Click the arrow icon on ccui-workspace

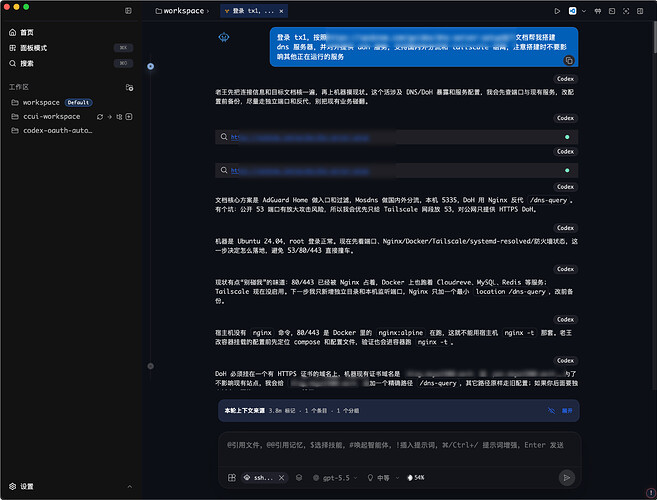tap(109, 117)
